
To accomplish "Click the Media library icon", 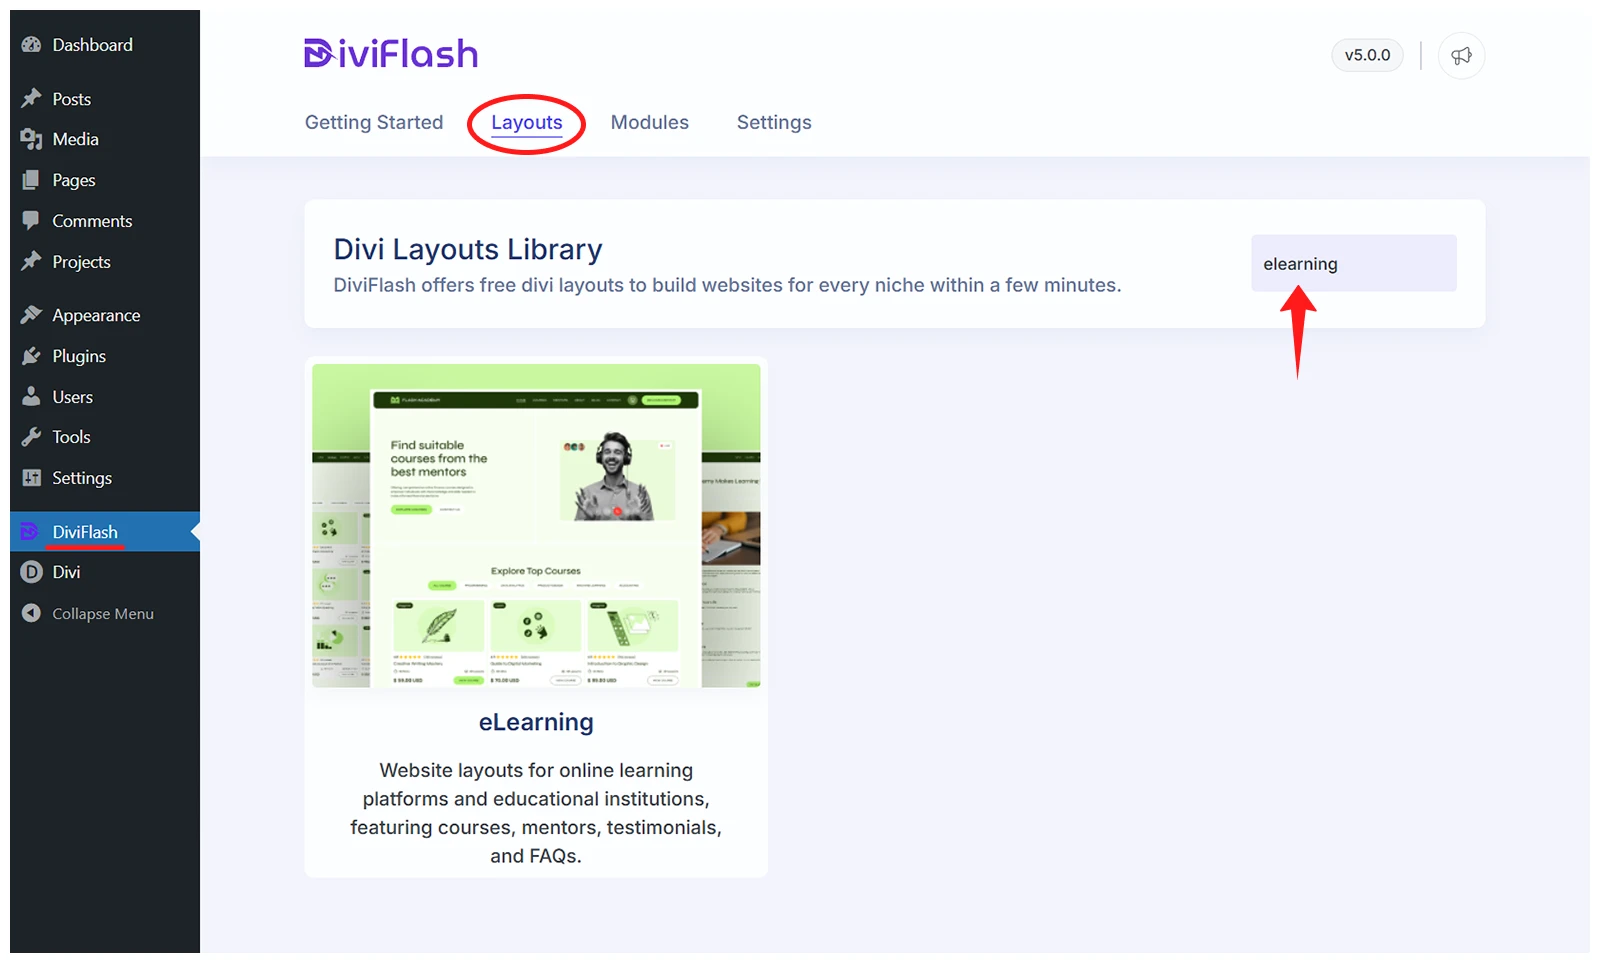I will 31,139.
